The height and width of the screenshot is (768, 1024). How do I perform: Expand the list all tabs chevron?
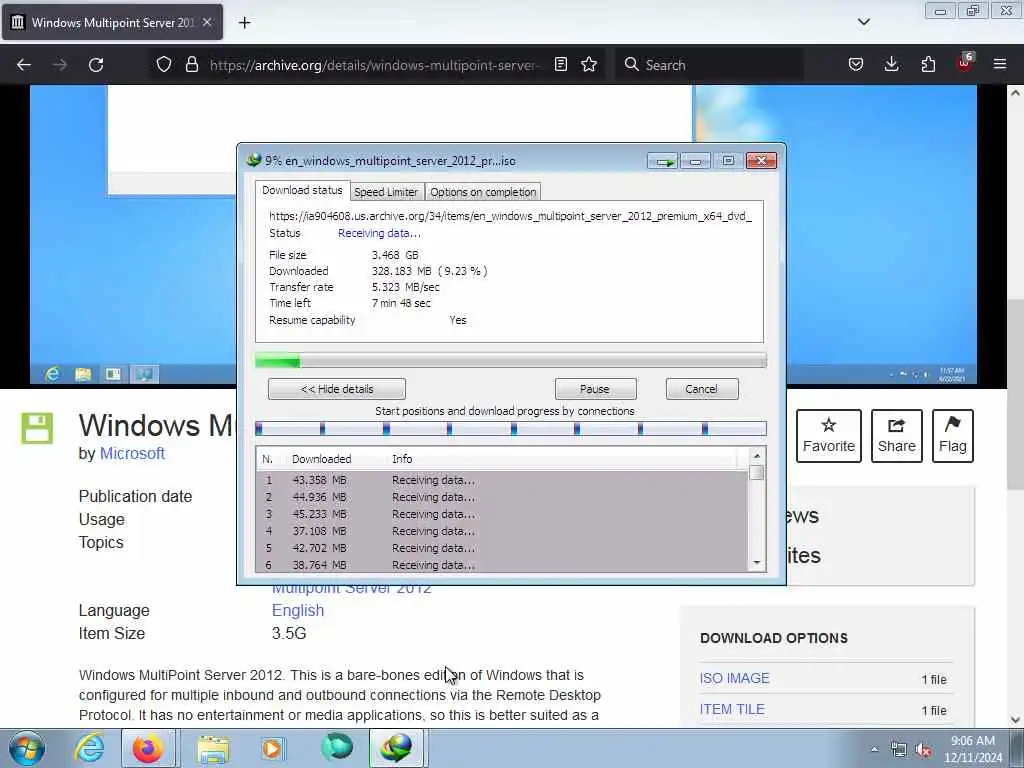click(x=863, y=22)
